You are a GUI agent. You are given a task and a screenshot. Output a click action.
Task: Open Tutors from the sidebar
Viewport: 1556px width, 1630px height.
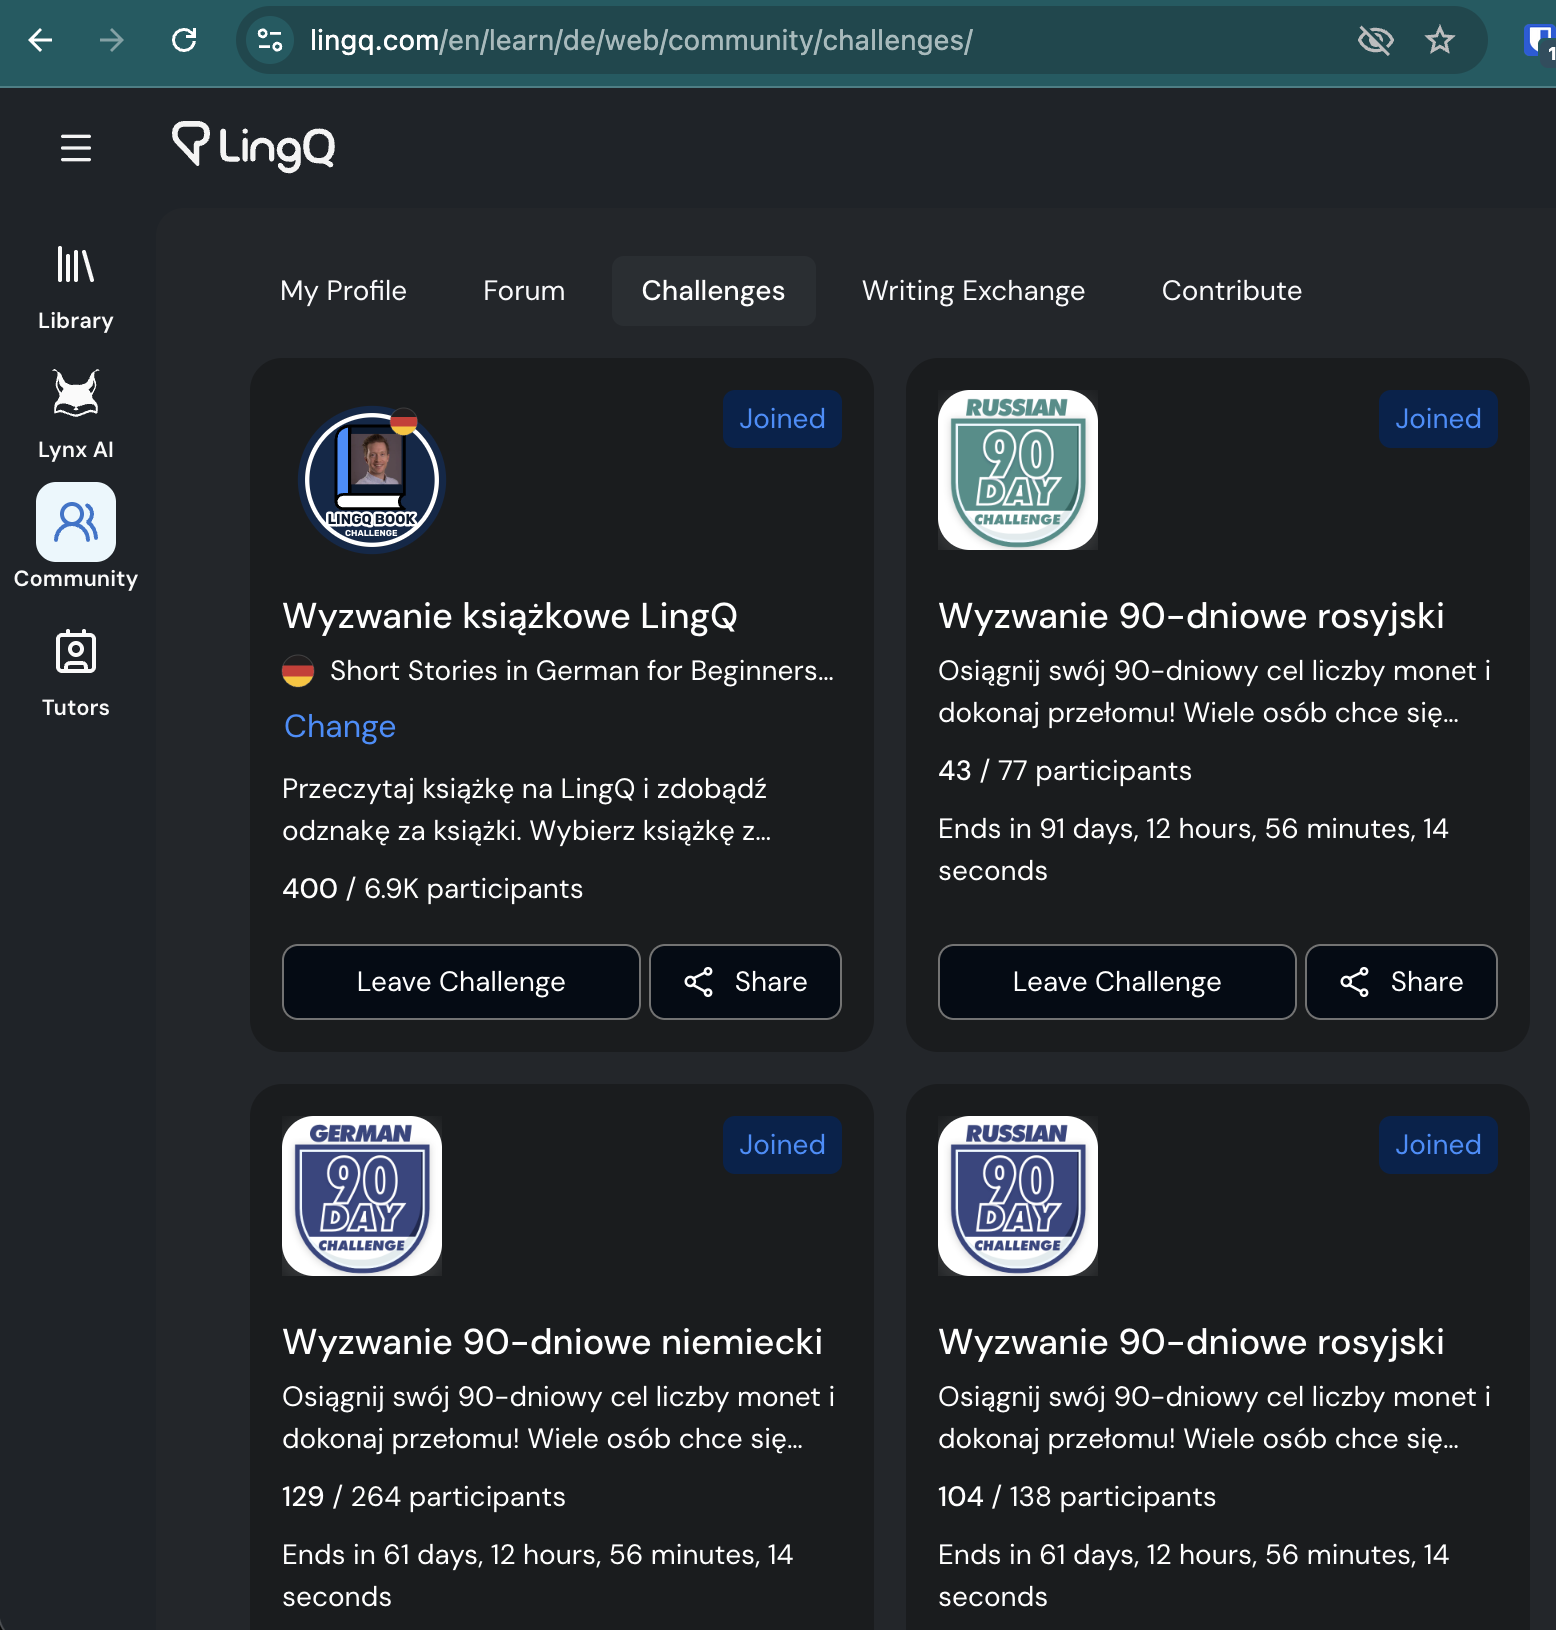76,672
